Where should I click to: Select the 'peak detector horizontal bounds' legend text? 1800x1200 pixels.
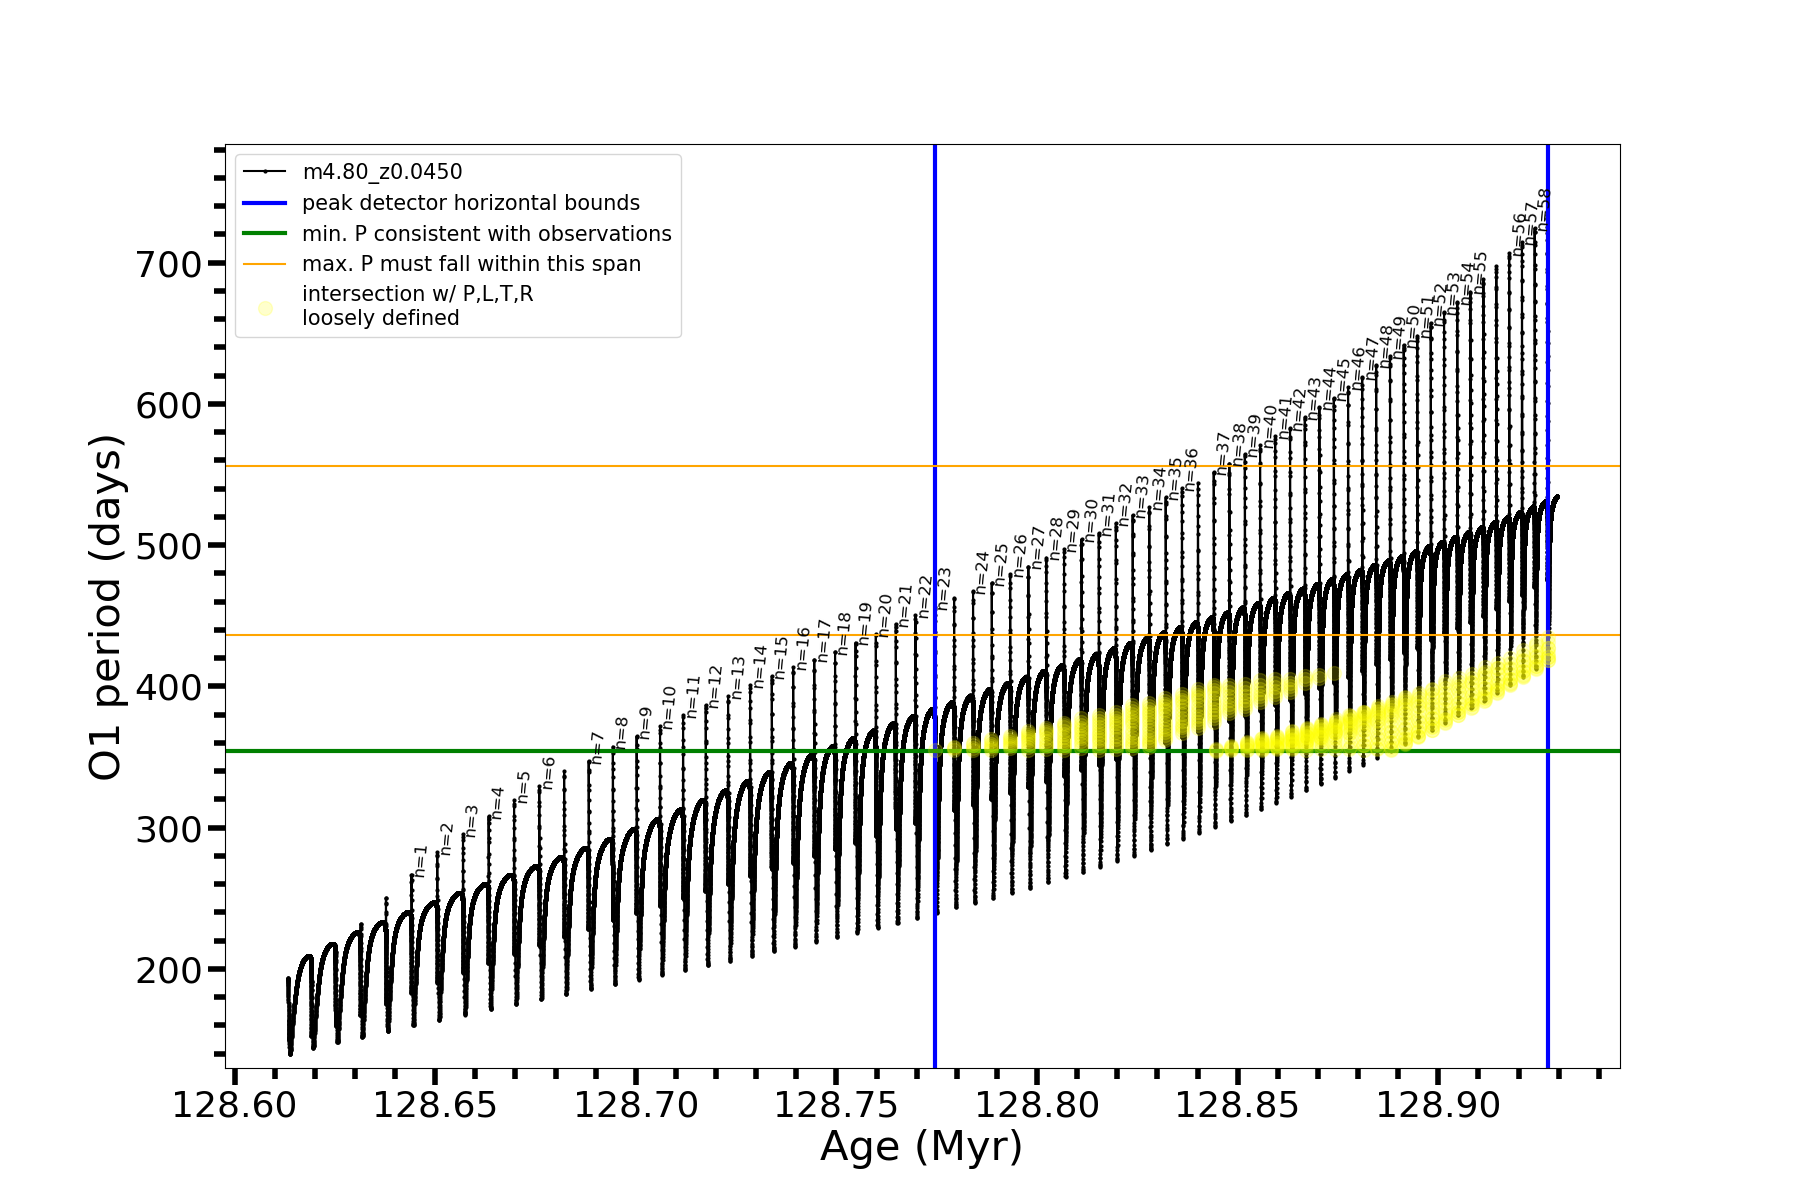471,203
